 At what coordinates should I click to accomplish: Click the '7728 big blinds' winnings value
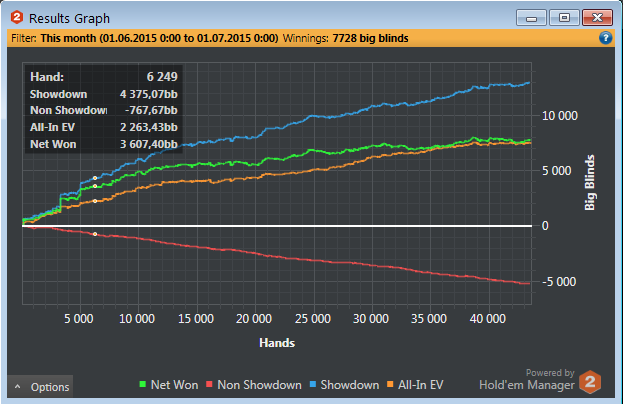(370, 38)
